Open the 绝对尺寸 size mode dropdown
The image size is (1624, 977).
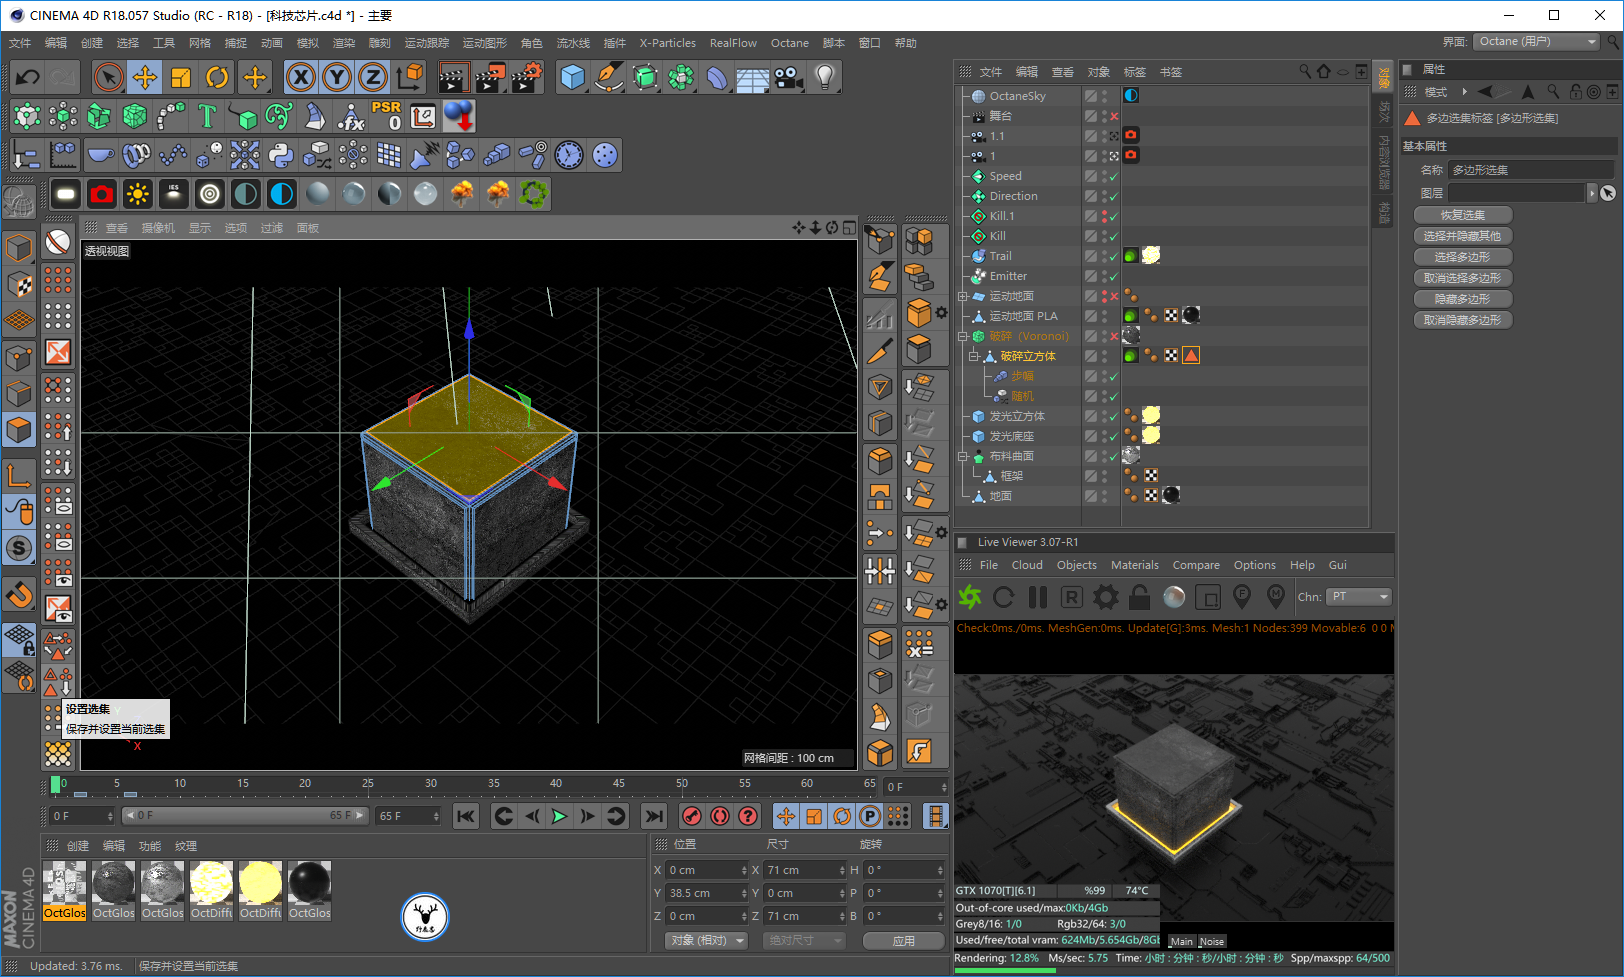(804, 941)
